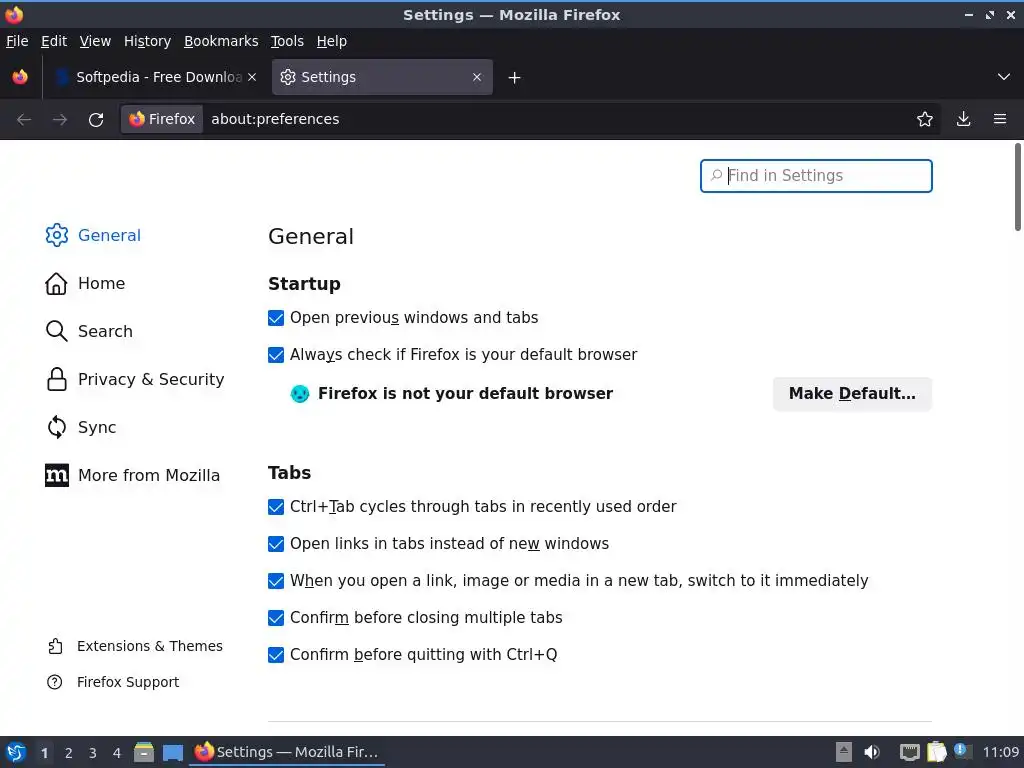The height and width of the screenshot is (768, 1024).
Task: Open the network tray icon
Action: tap(909, 752)
